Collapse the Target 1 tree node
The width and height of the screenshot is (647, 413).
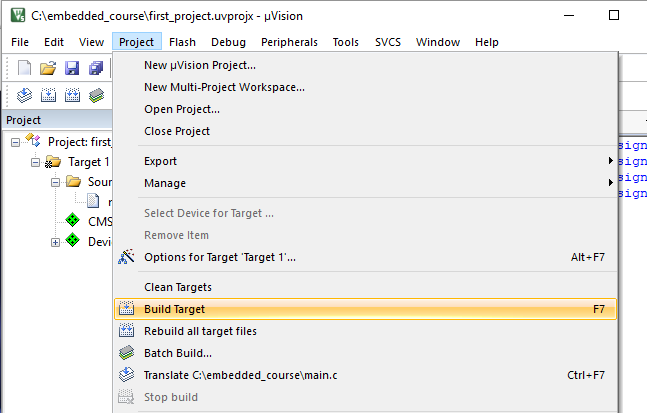pos(35,163)
